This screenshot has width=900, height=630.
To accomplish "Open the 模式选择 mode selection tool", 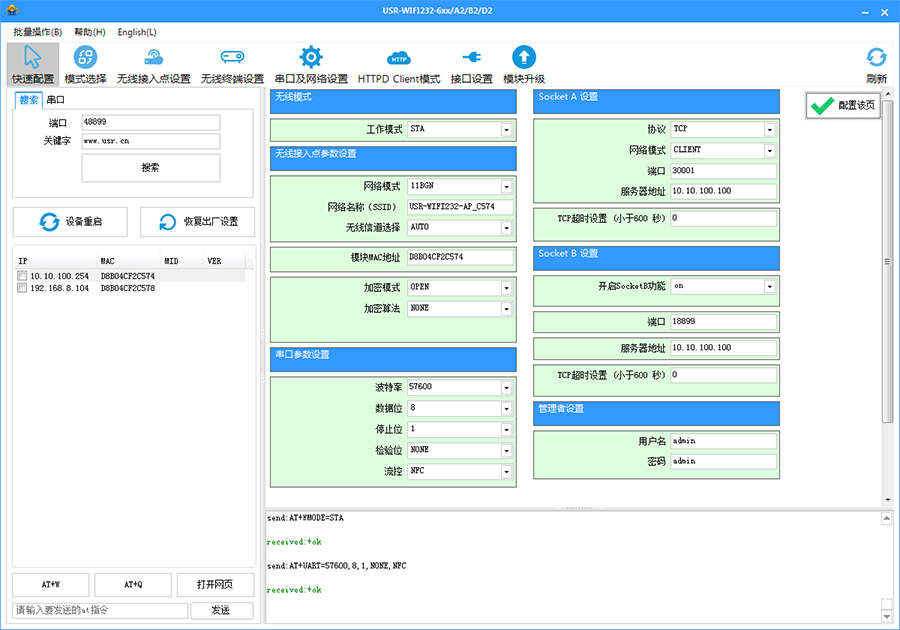I will point(85,64).
